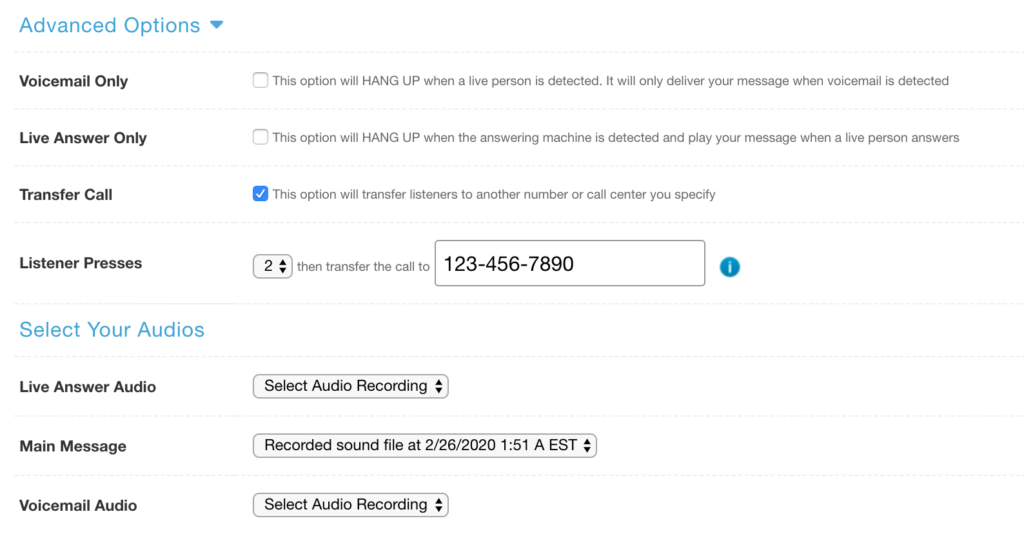Viewport: 1024px width, 534px height.
Task: Enable the Voicemail Only checkbox
Action: pyautogui.click(x=260, y=80)
